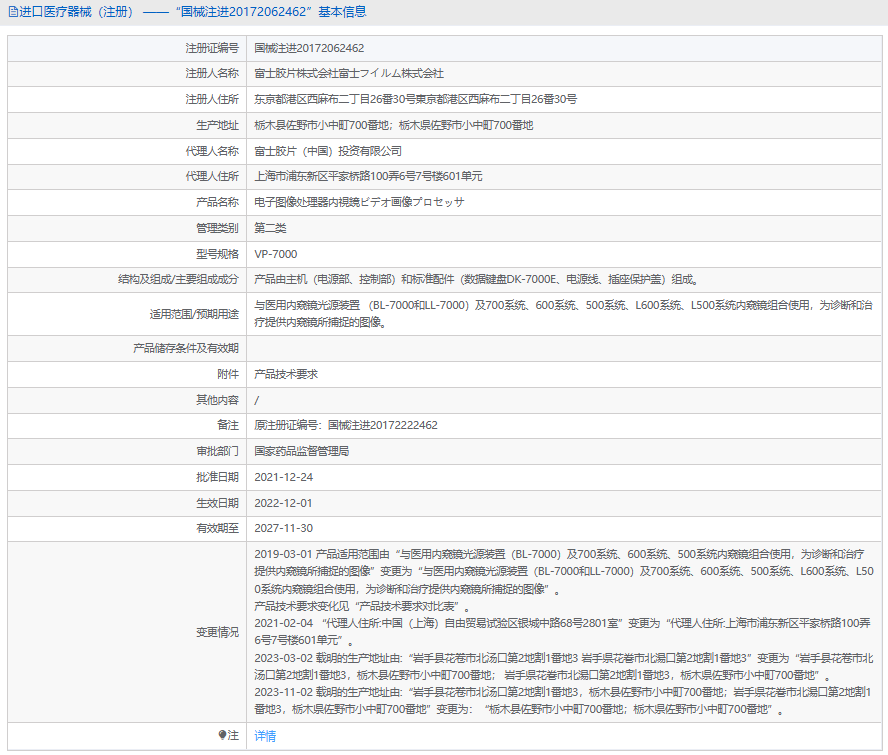Screen dimensions: 888x755
Task: Select 产品由主机 composition description
Action: coord(476,279)
